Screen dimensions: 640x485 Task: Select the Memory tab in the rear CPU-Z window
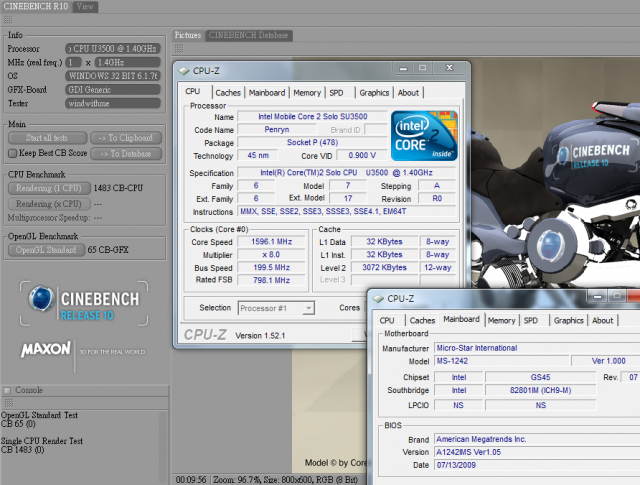pos(307,93)
